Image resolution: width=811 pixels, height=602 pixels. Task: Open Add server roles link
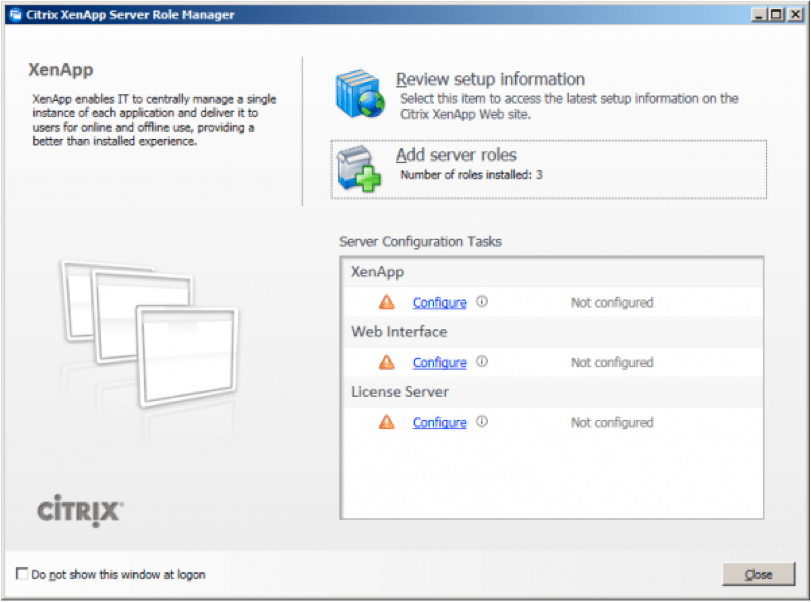456,155
